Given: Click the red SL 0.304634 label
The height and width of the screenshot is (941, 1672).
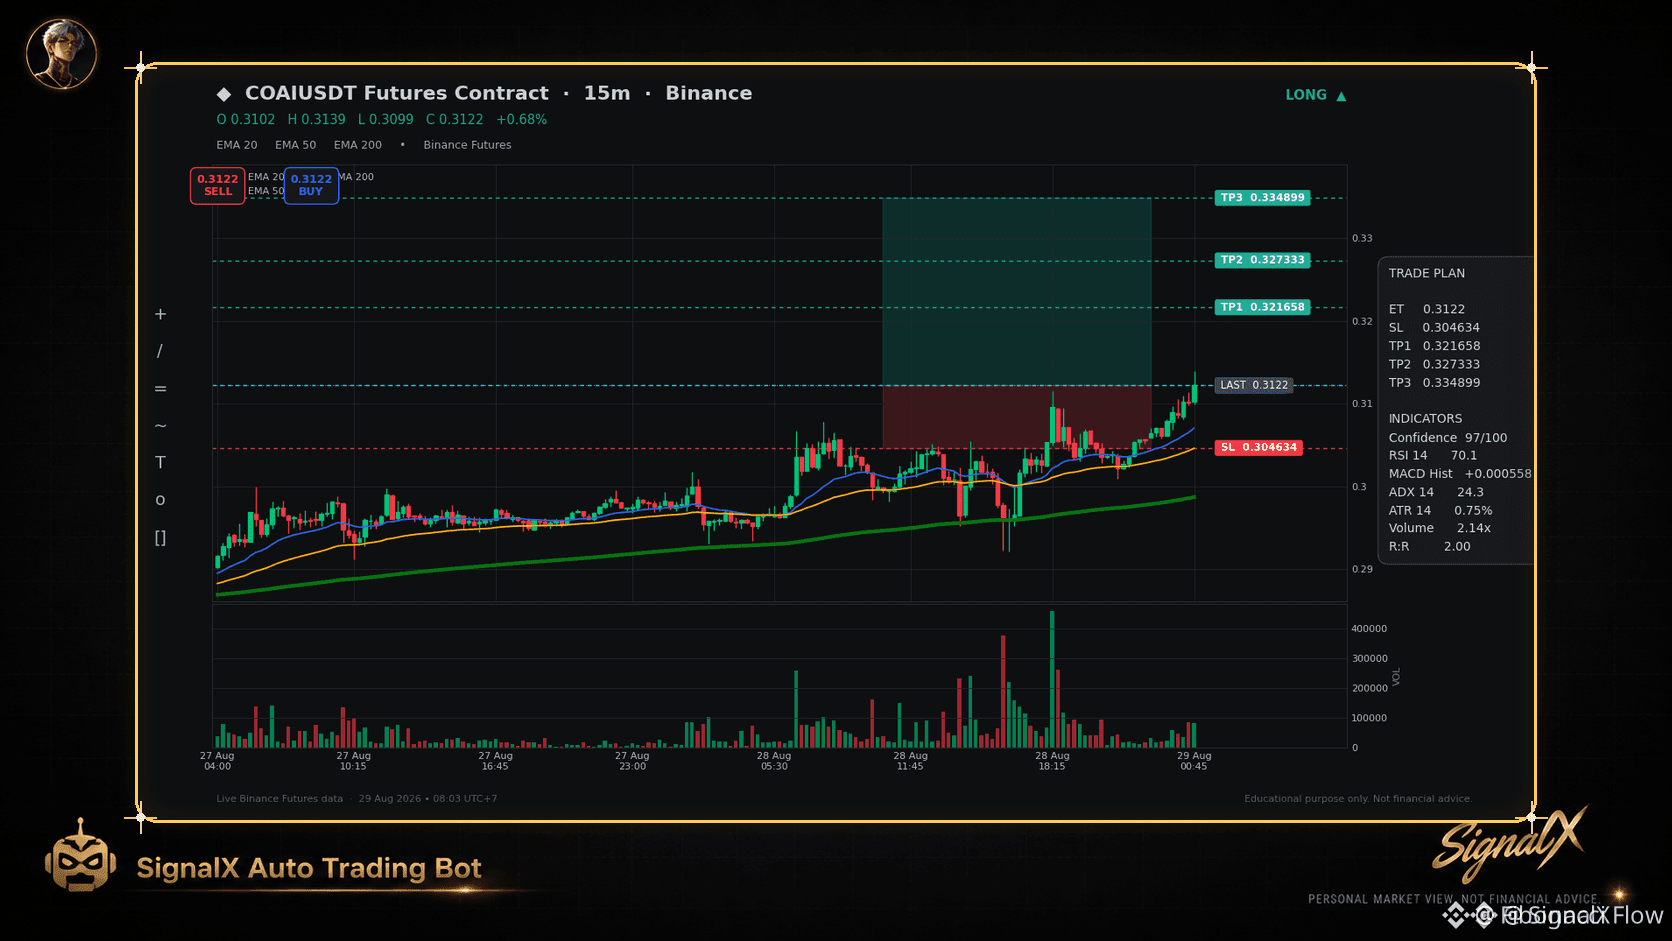Looking at the screenshot, I should coord(1259,447).
